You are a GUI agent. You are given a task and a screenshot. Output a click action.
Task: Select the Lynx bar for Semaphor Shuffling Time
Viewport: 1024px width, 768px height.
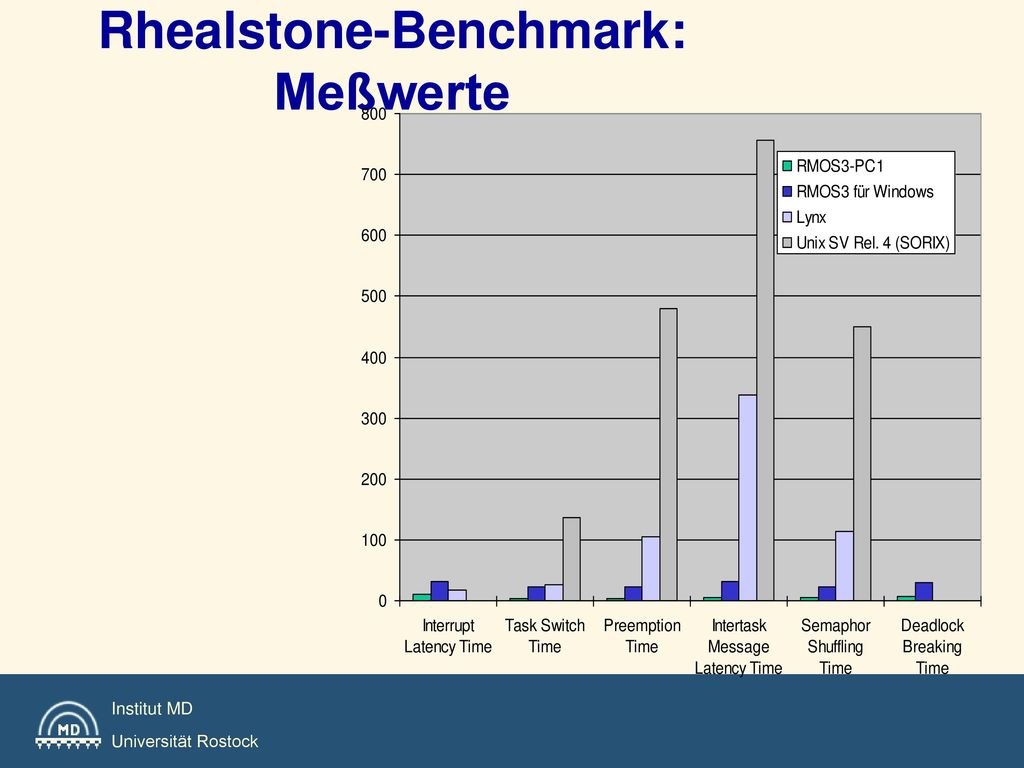pos(844,566)
